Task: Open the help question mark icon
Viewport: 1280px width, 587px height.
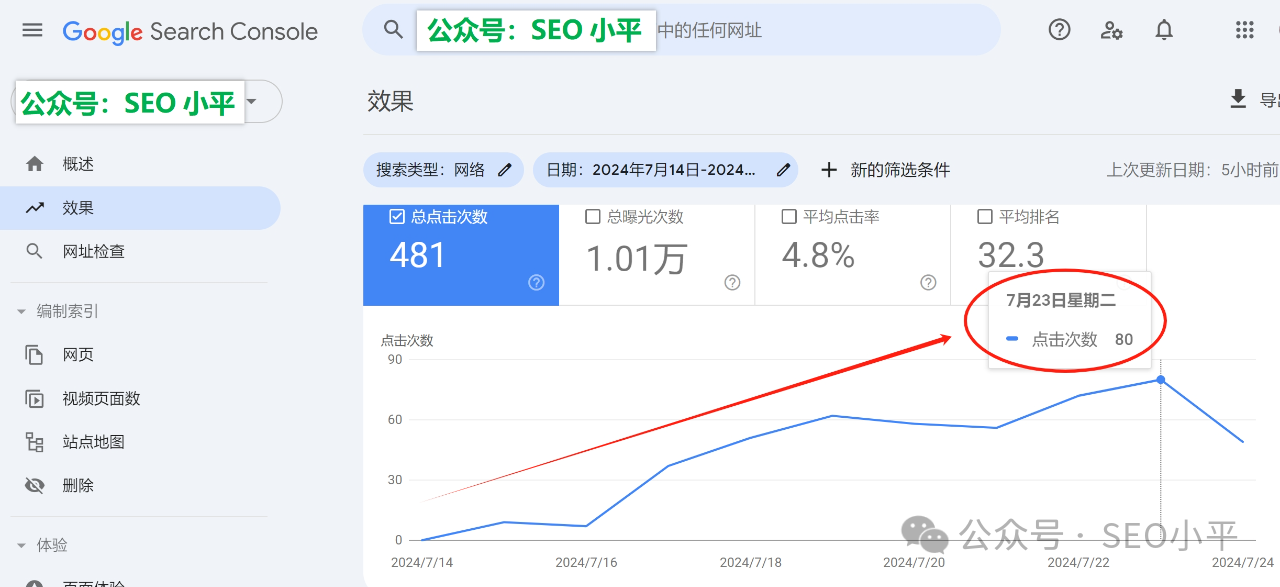Action: coord(1059,30)
